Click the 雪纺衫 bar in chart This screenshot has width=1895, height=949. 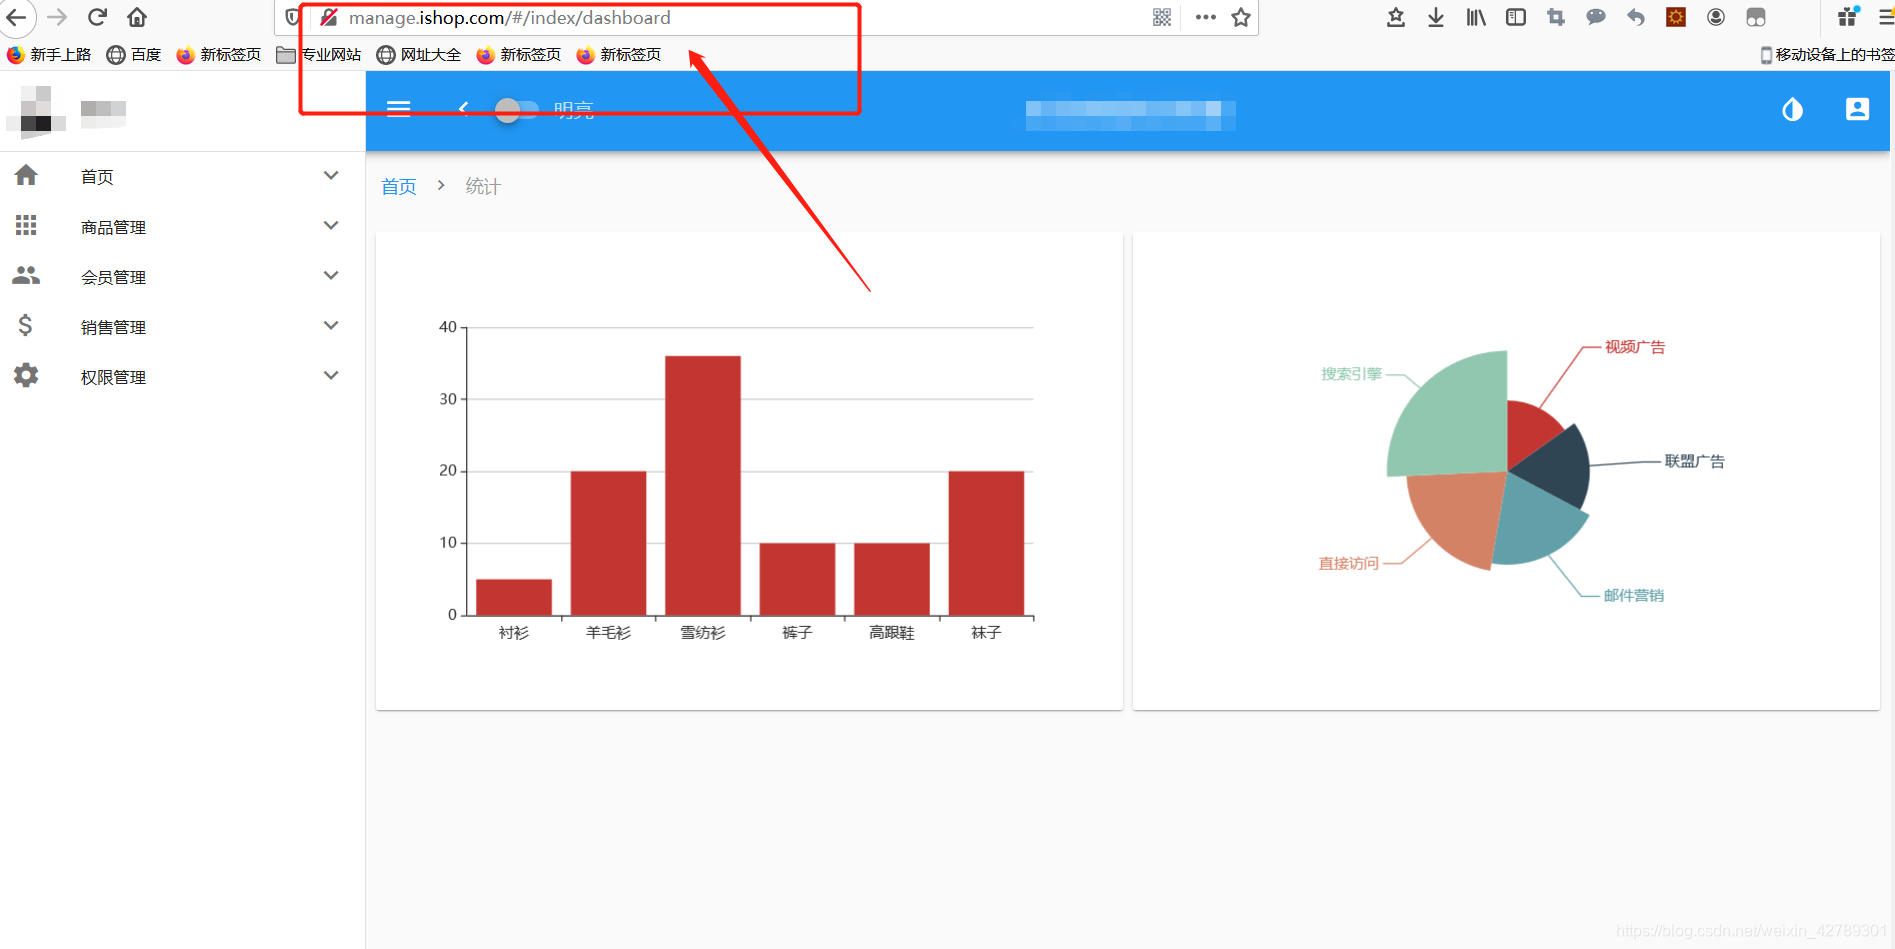pyautogui.click(x=703, y=485)
